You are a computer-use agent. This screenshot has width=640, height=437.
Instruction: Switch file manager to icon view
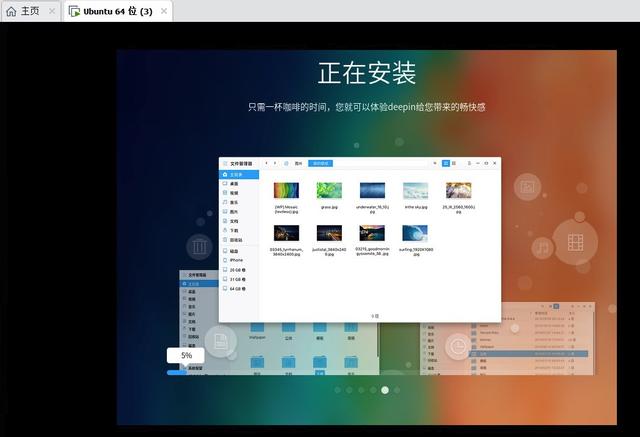point(446,163)
